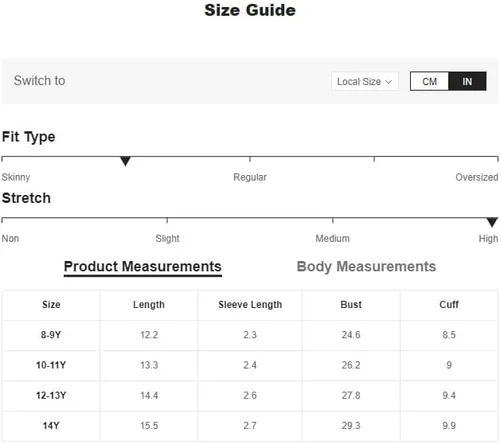Image resolution: width=500 pixels, height=444 pixels.
Task: Switch units to CM
Action: 430,81
